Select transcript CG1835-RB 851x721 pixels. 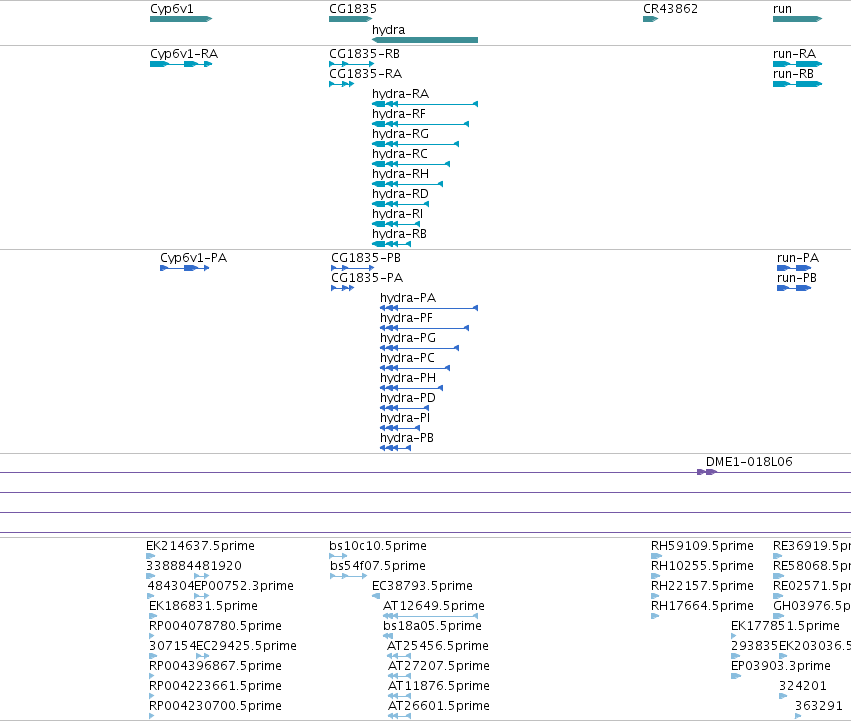point(352,64)
